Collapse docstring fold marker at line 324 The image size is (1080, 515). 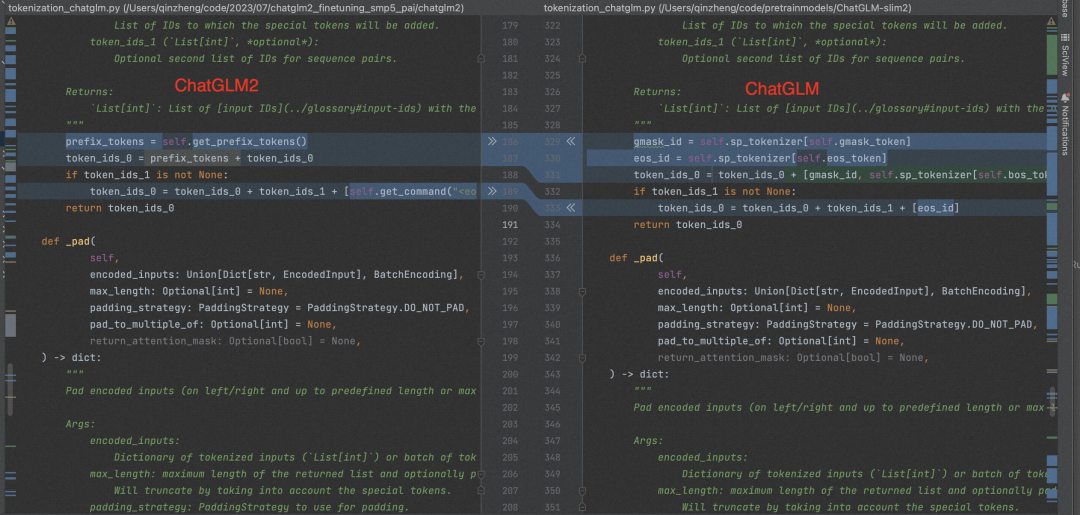point(583,59)
